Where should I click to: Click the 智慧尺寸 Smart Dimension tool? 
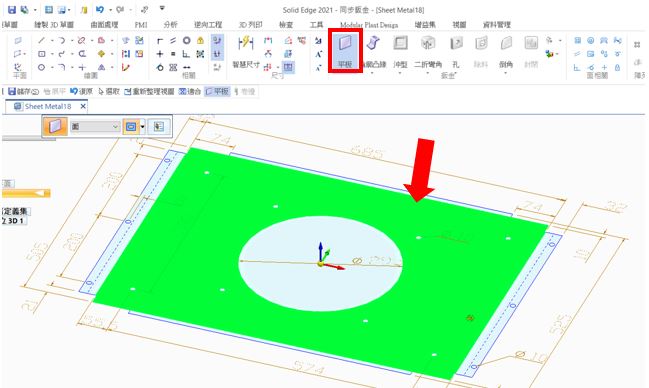coord(246,52)
